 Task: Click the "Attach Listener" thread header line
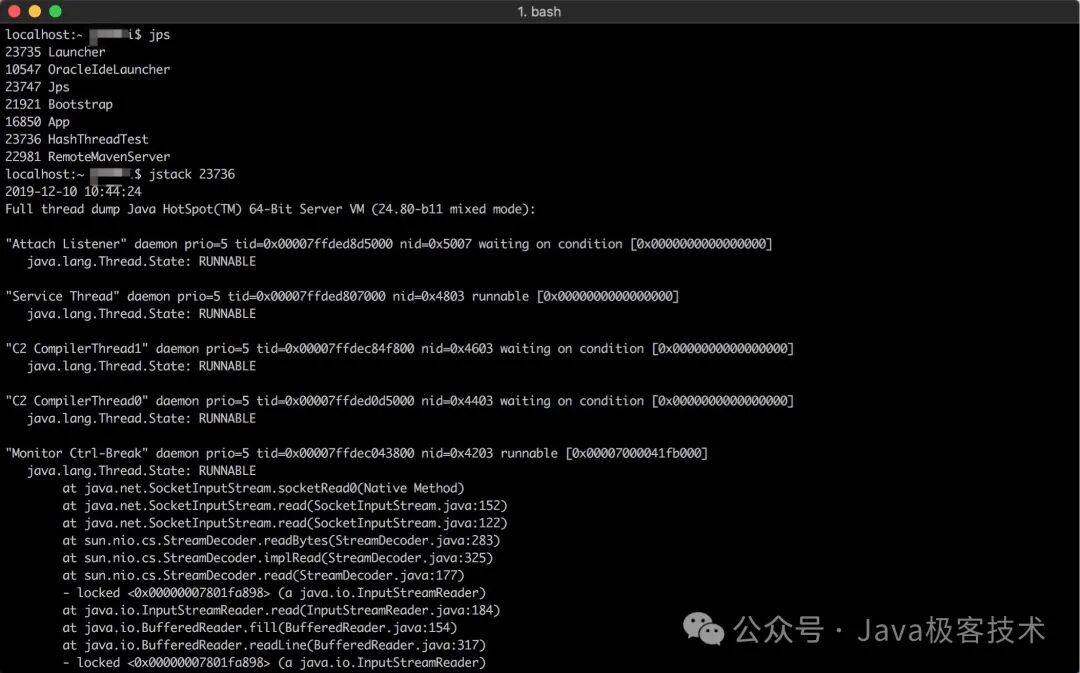pyautogui.click(x=388, y=244)
